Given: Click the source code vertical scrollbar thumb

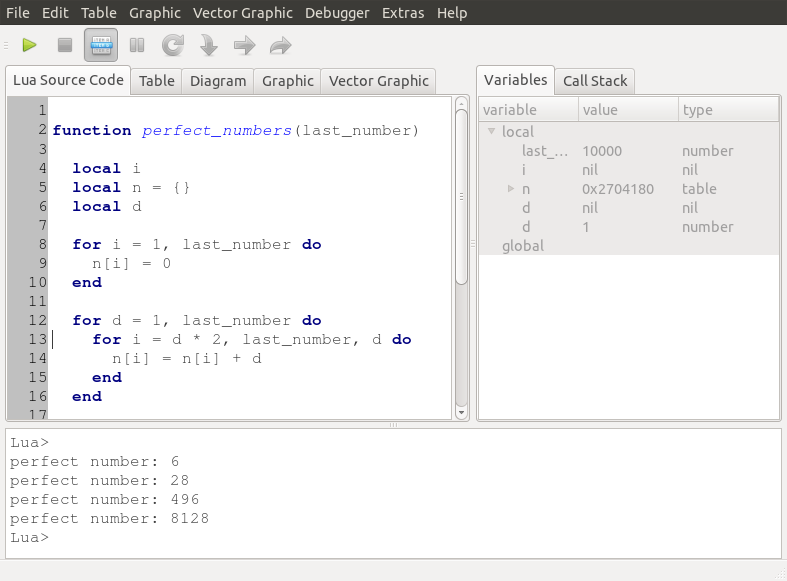Looking at the screenshot, I should (x=461, y=197).
